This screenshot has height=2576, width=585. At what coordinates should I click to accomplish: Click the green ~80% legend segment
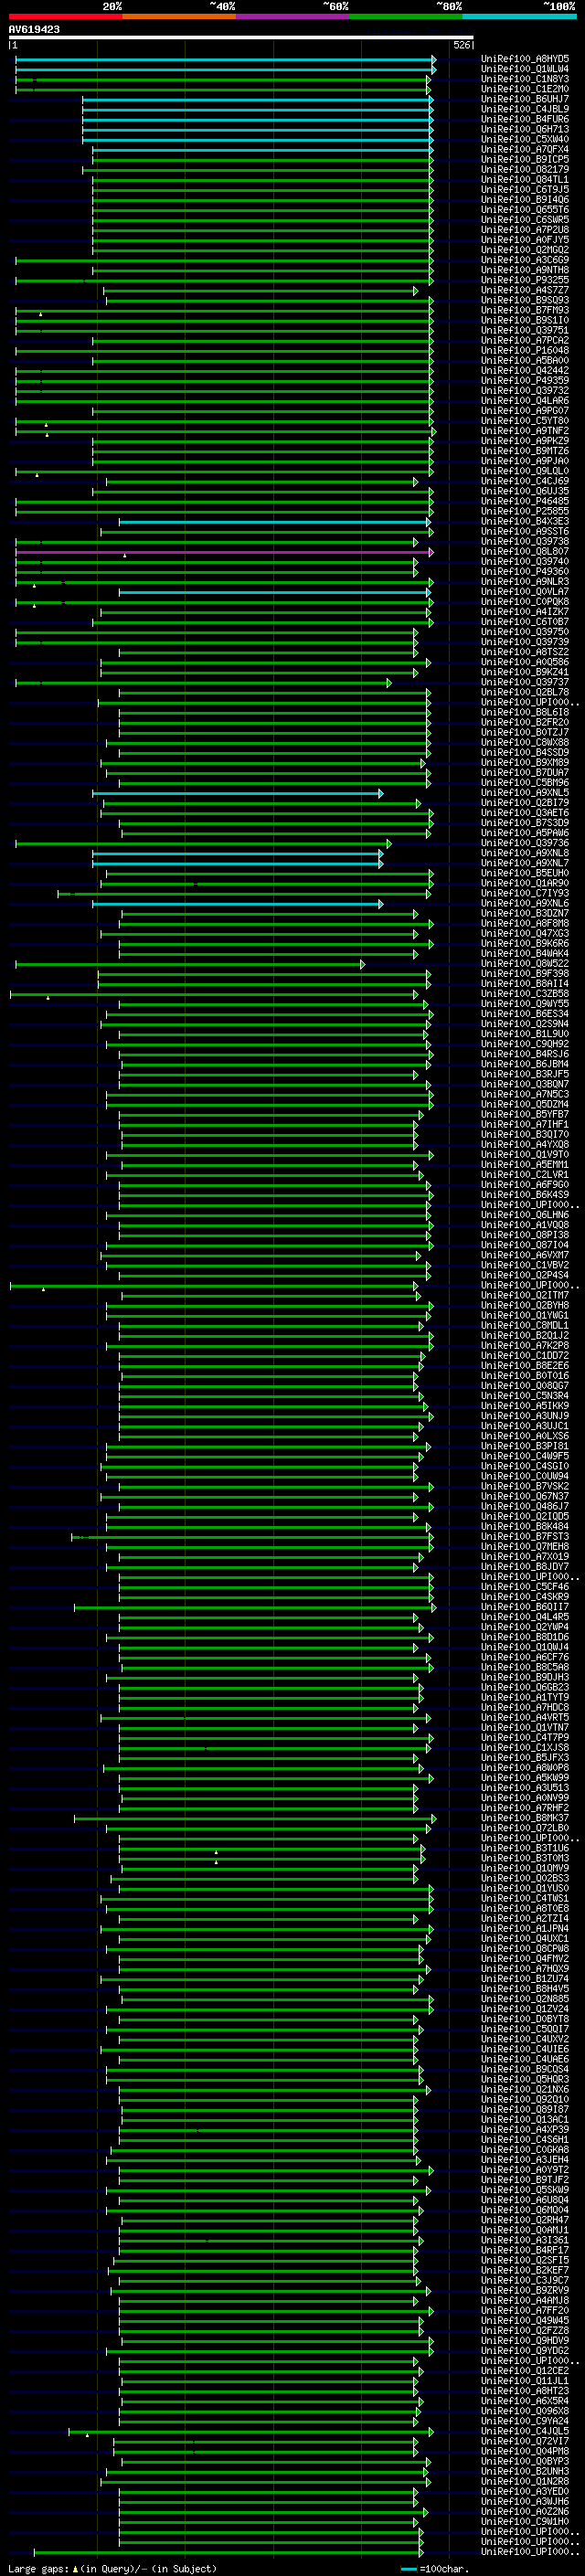point(406,16)
